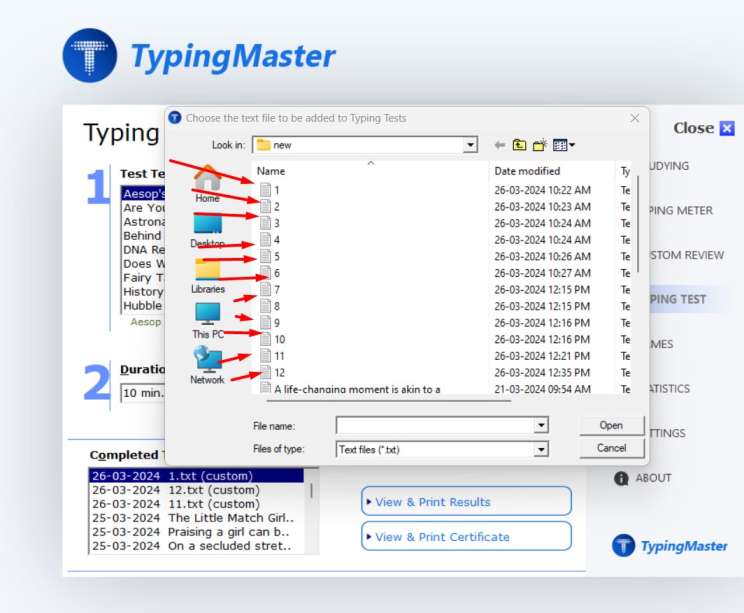Viewport: 744px width, 613px height.
Task: Expand the Look in folder dropdown
Action: pos(470,145)
